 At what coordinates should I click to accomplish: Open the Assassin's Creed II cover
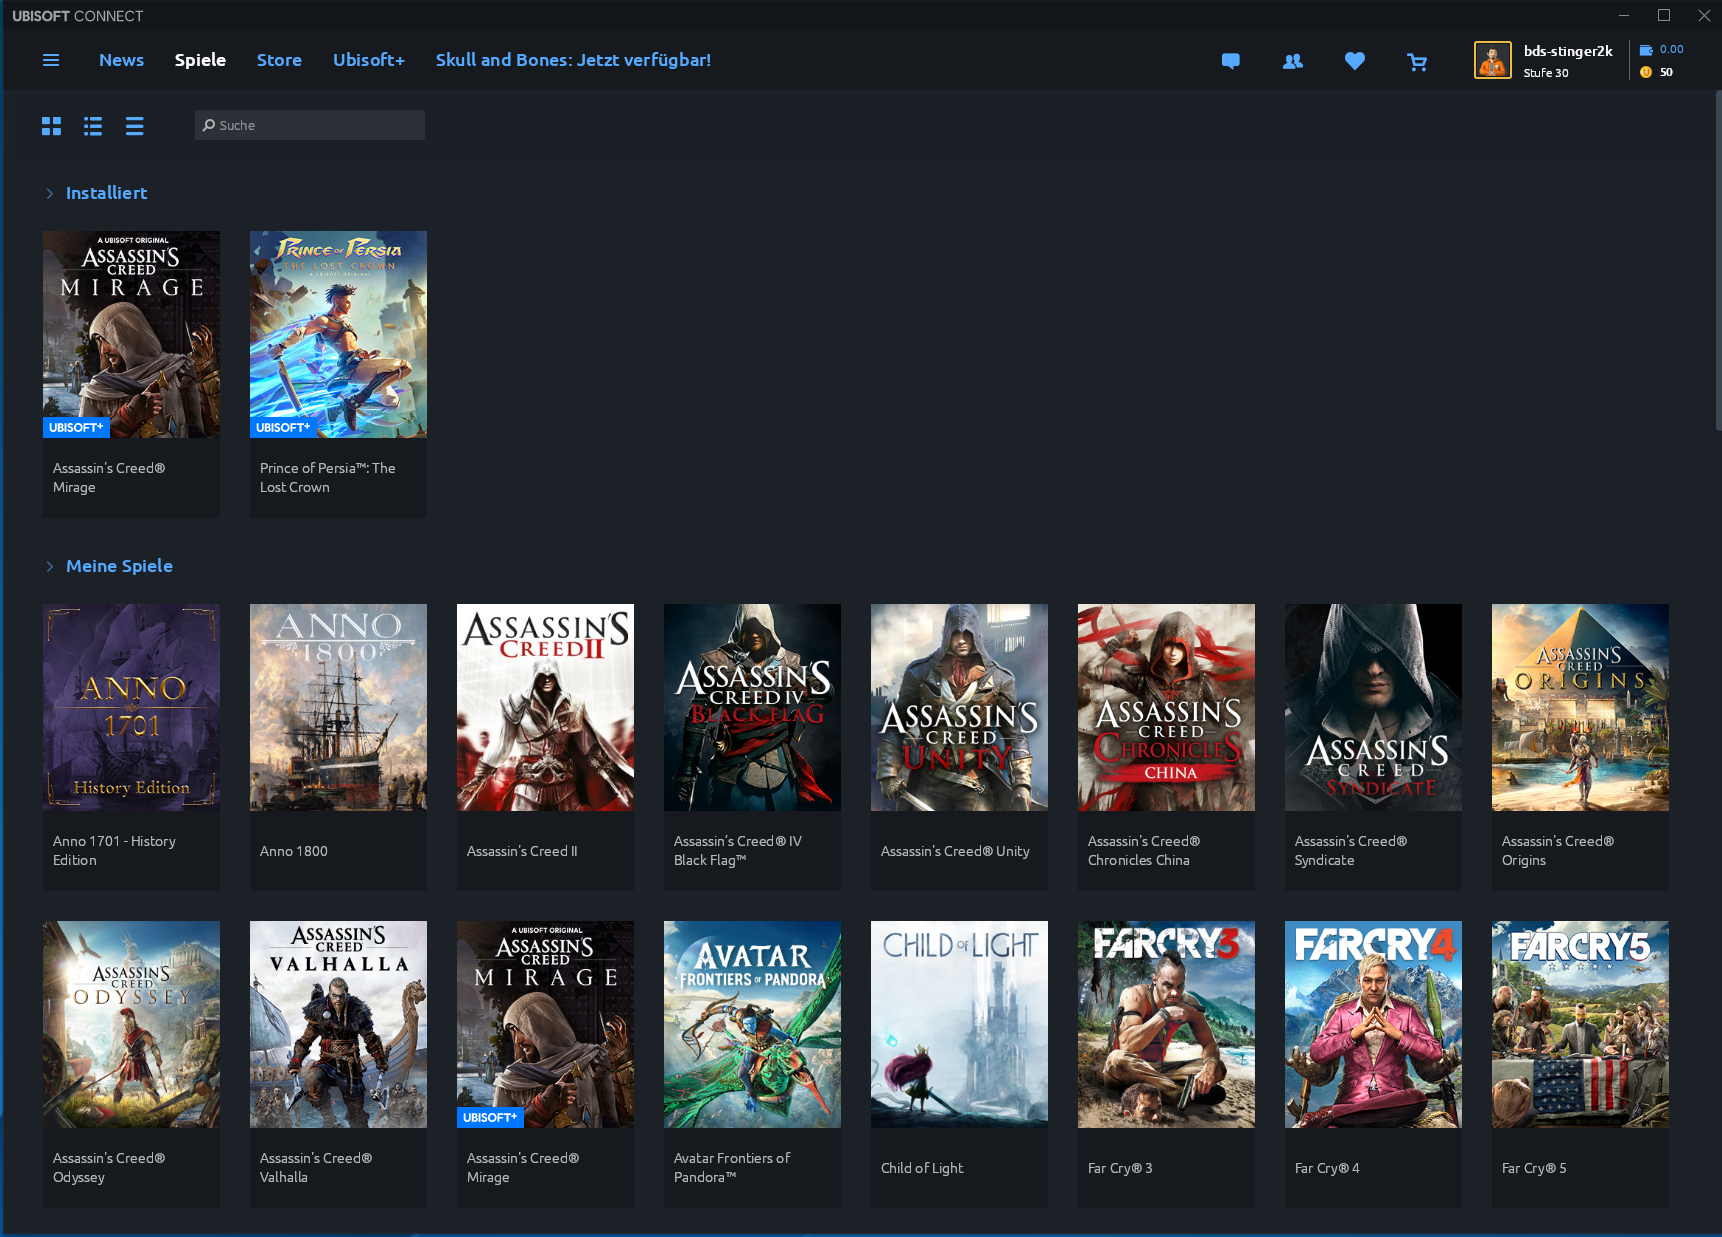pos(545,707)
